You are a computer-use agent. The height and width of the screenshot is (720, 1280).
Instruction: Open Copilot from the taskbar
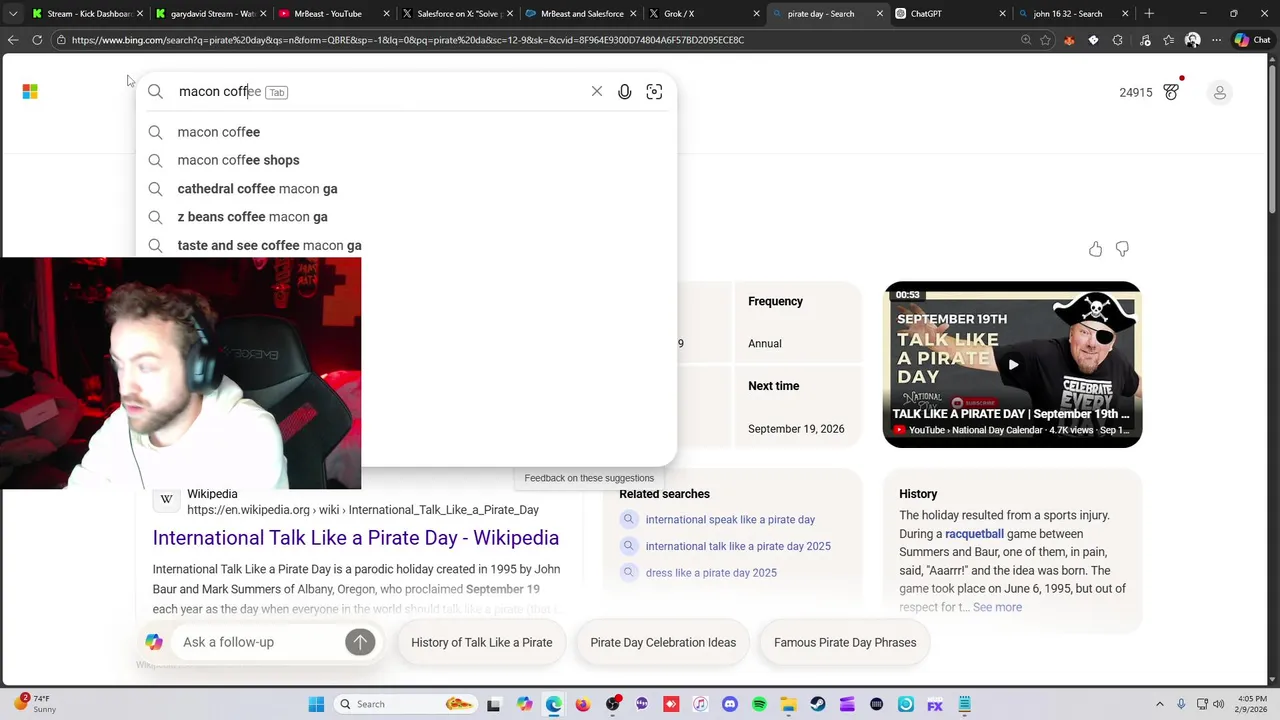point(525,704)
